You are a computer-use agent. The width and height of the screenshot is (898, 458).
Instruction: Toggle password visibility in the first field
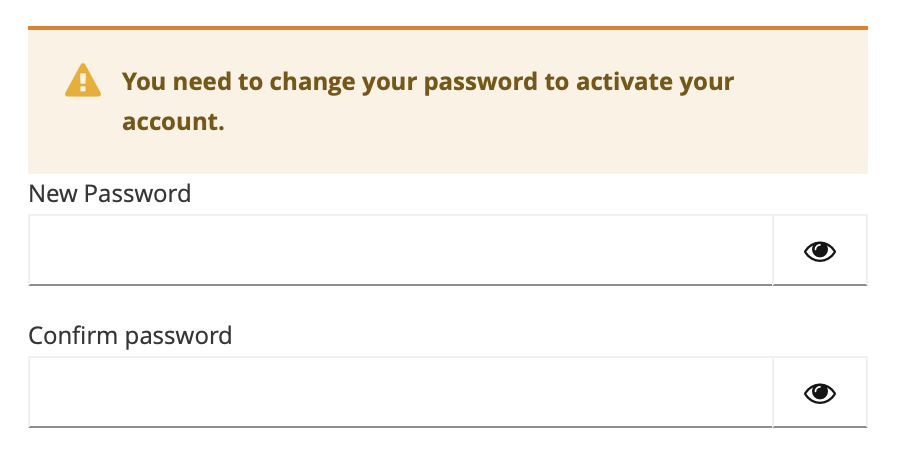tap(819, 251)
